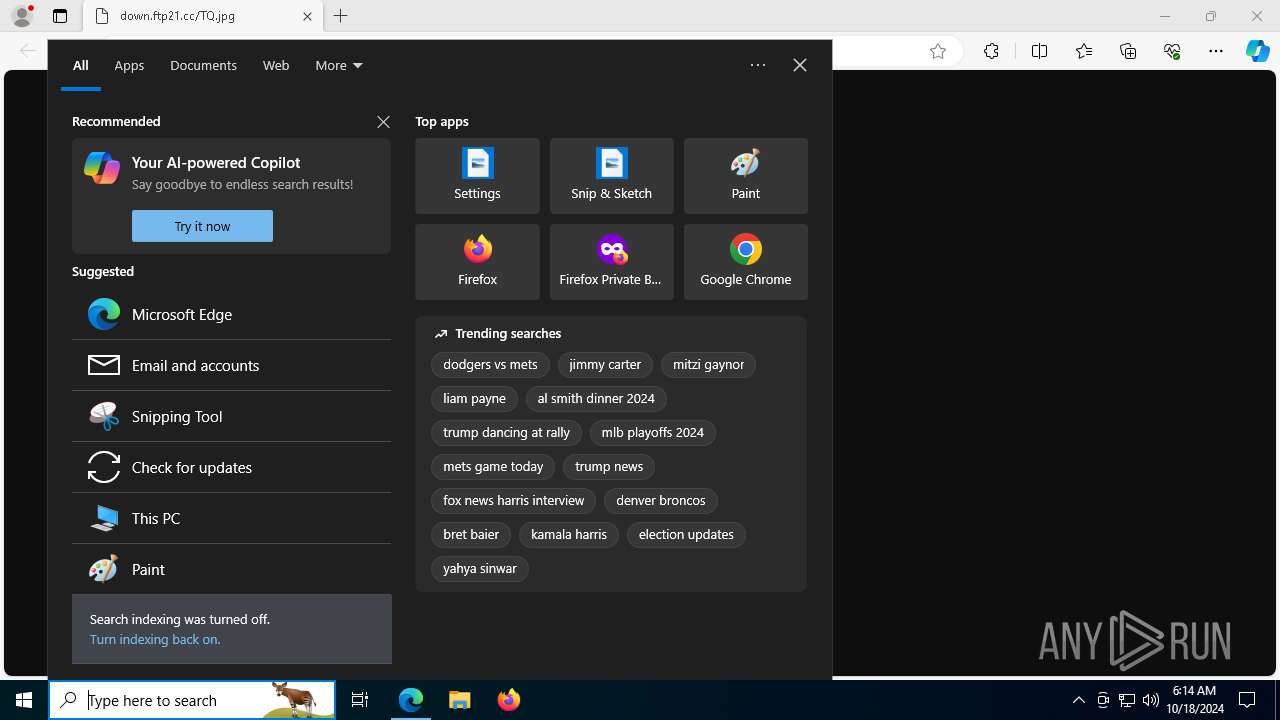Toggle Edge split screen
1280x720 pixels.
1039,51
